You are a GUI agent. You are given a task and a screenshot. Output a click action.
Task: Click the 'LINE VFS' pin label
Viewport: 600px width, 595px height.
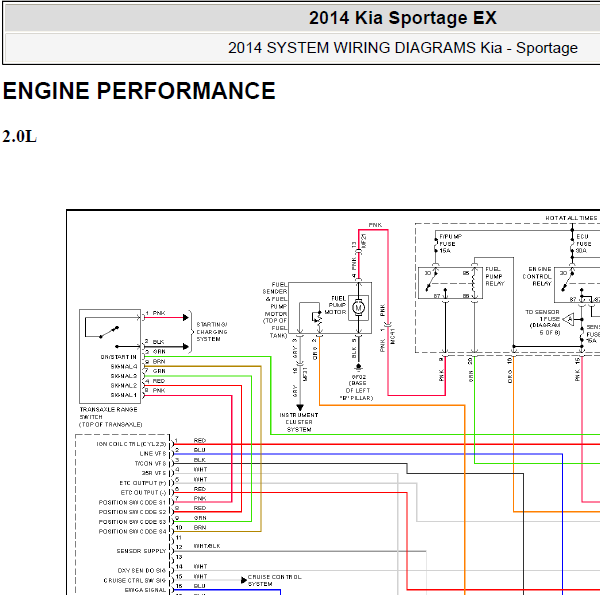point(153,454)
